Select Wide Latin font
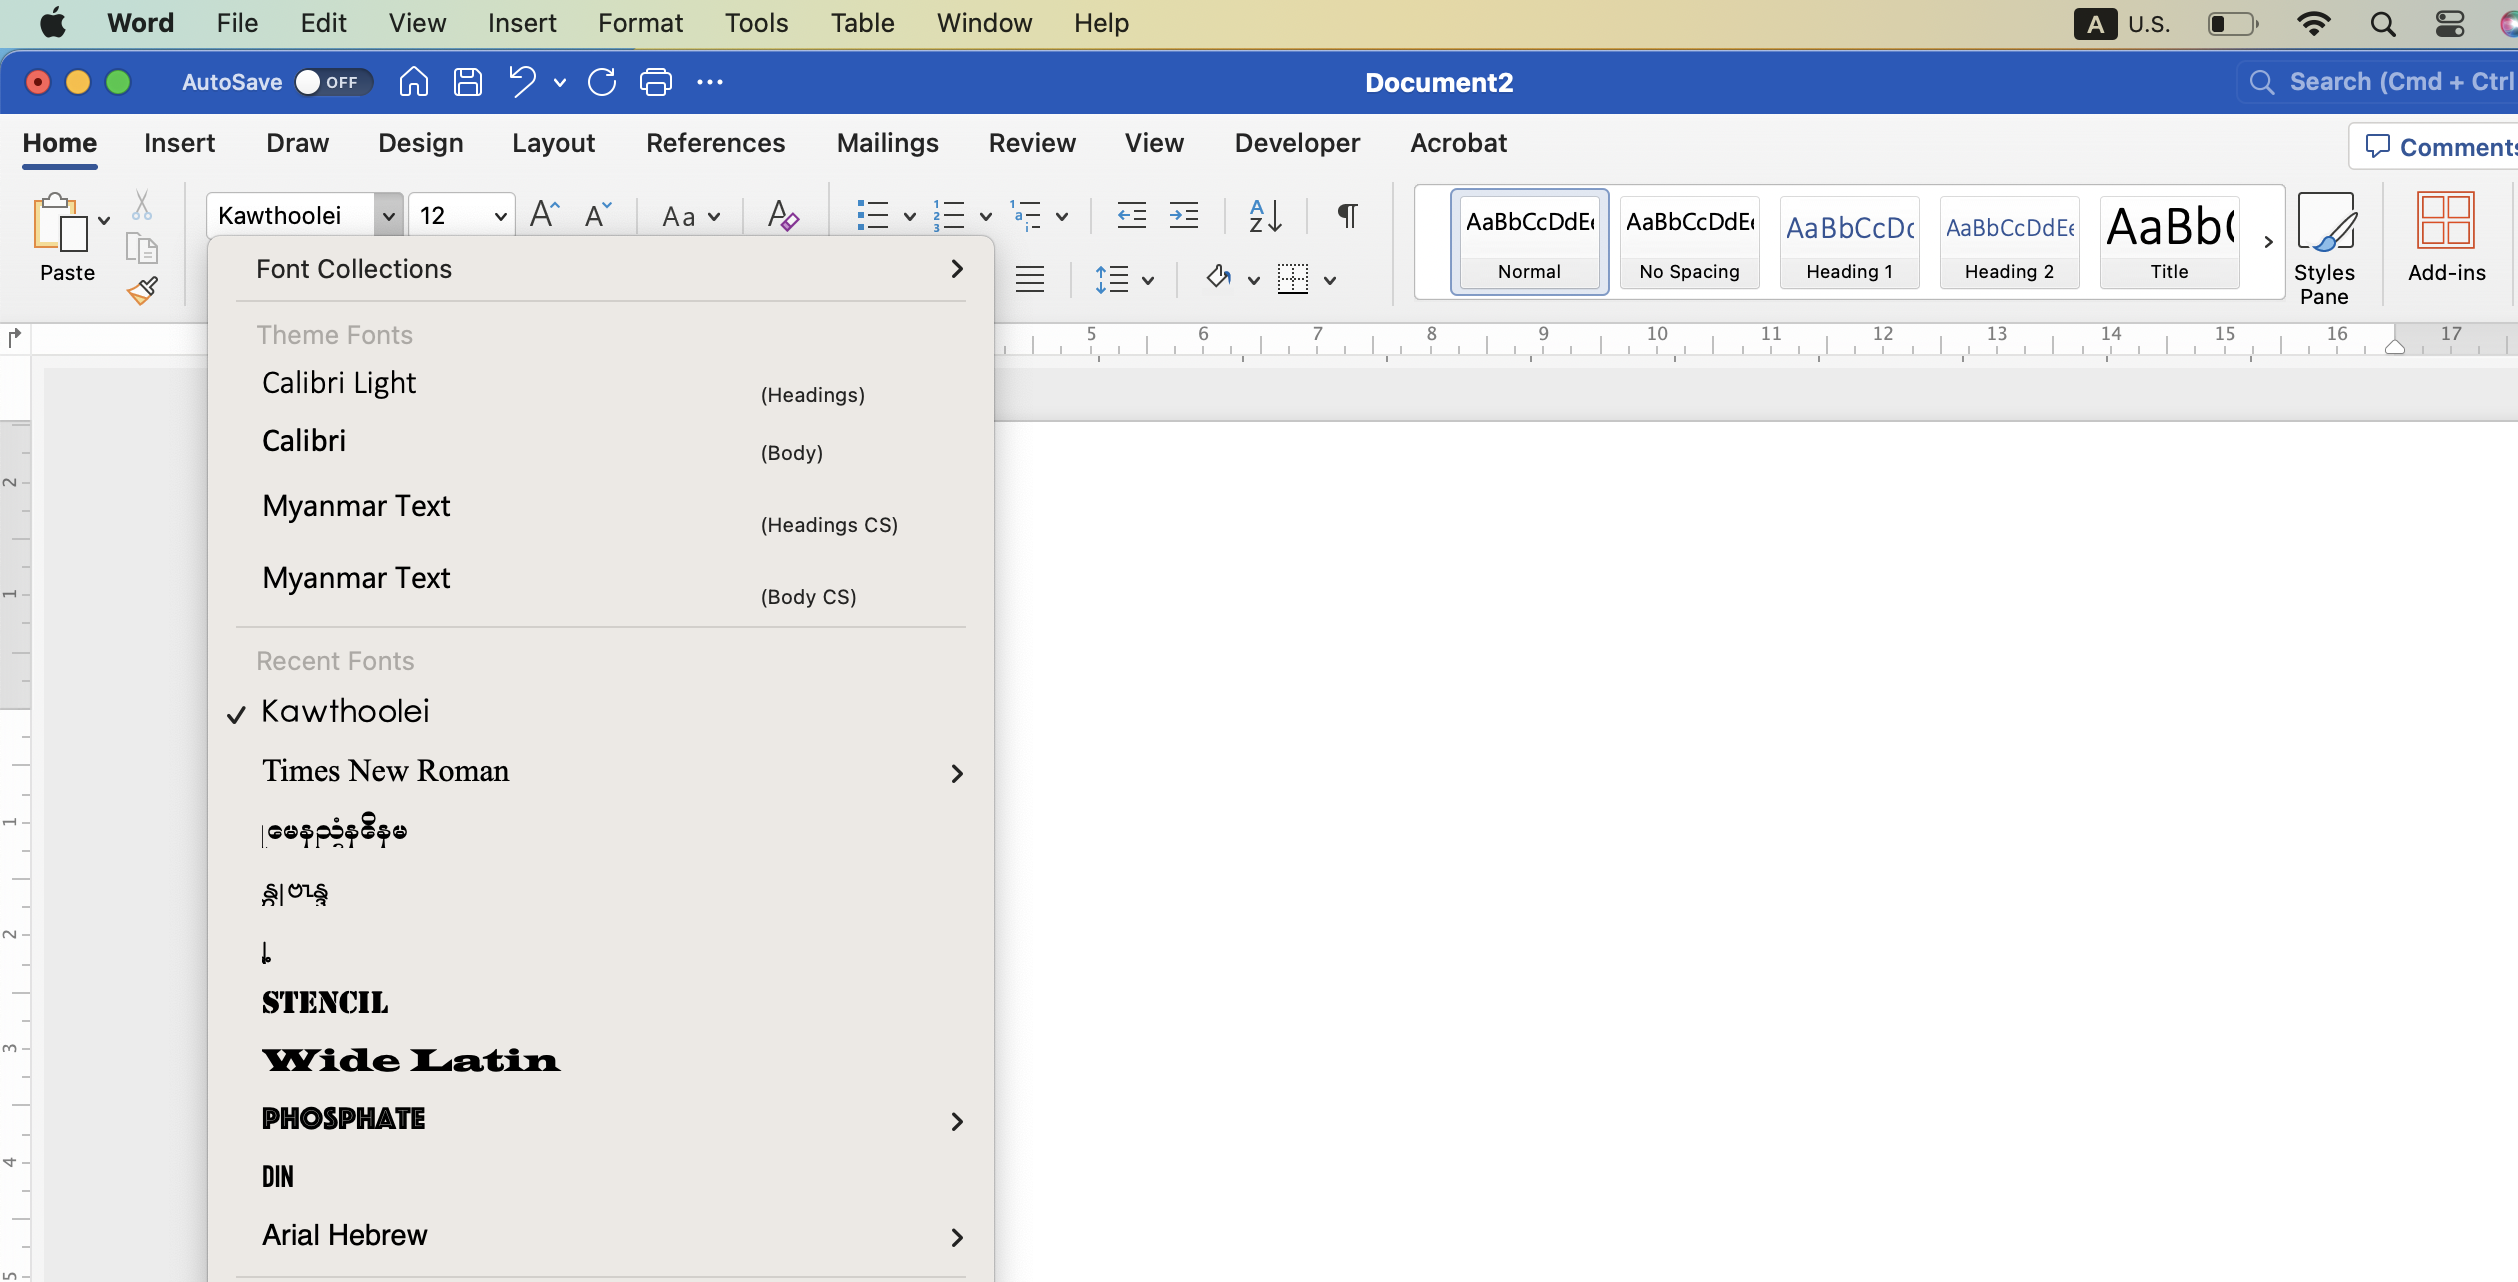Screen dimensions: 2518x1282 coord(601,1060)
